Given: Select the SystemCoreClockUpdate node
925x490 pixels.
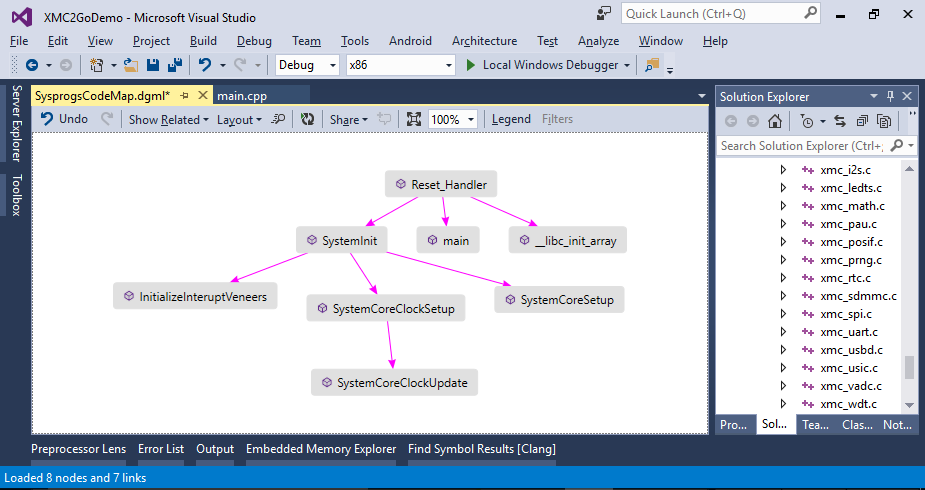Looking at the screenshot, I should click(394, 383).
